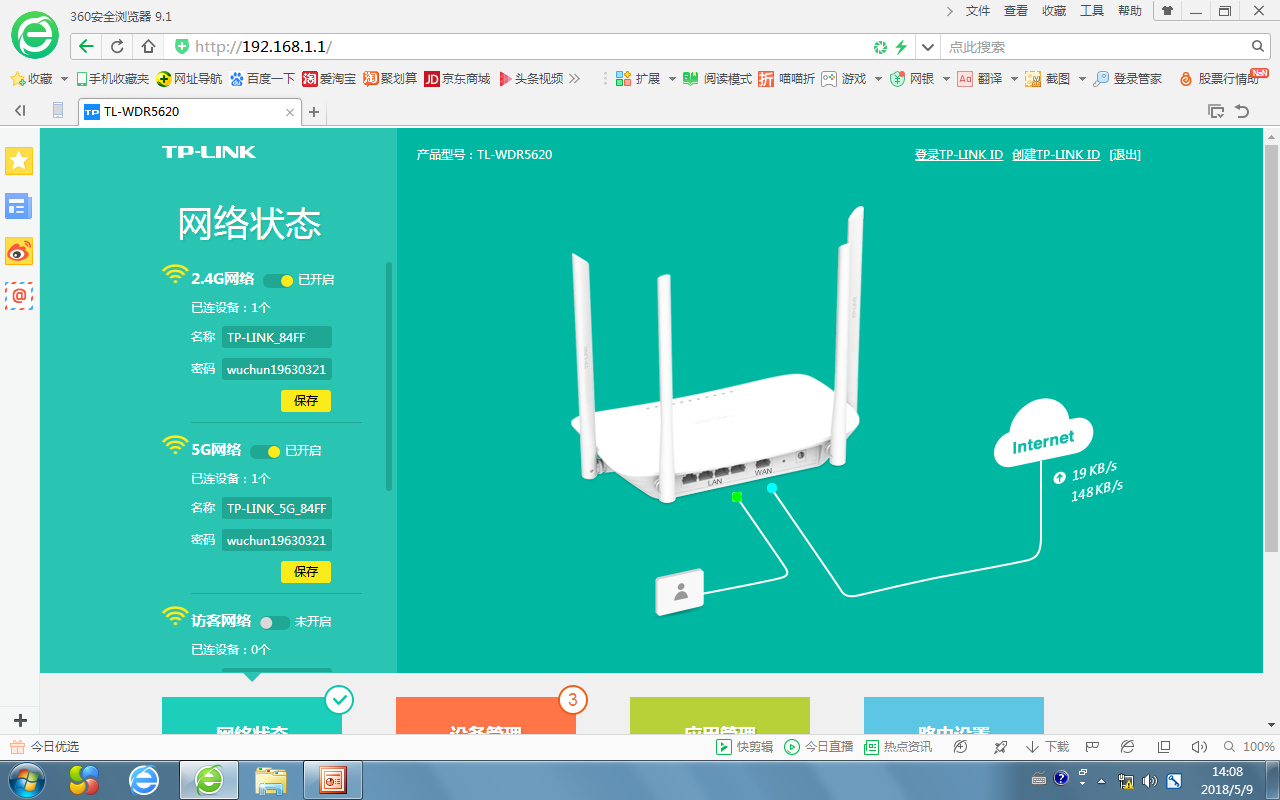Open the 工具 menu
Viewport: 1280px width, 800px height.
pyautogui.click(x=1092, y=11)
